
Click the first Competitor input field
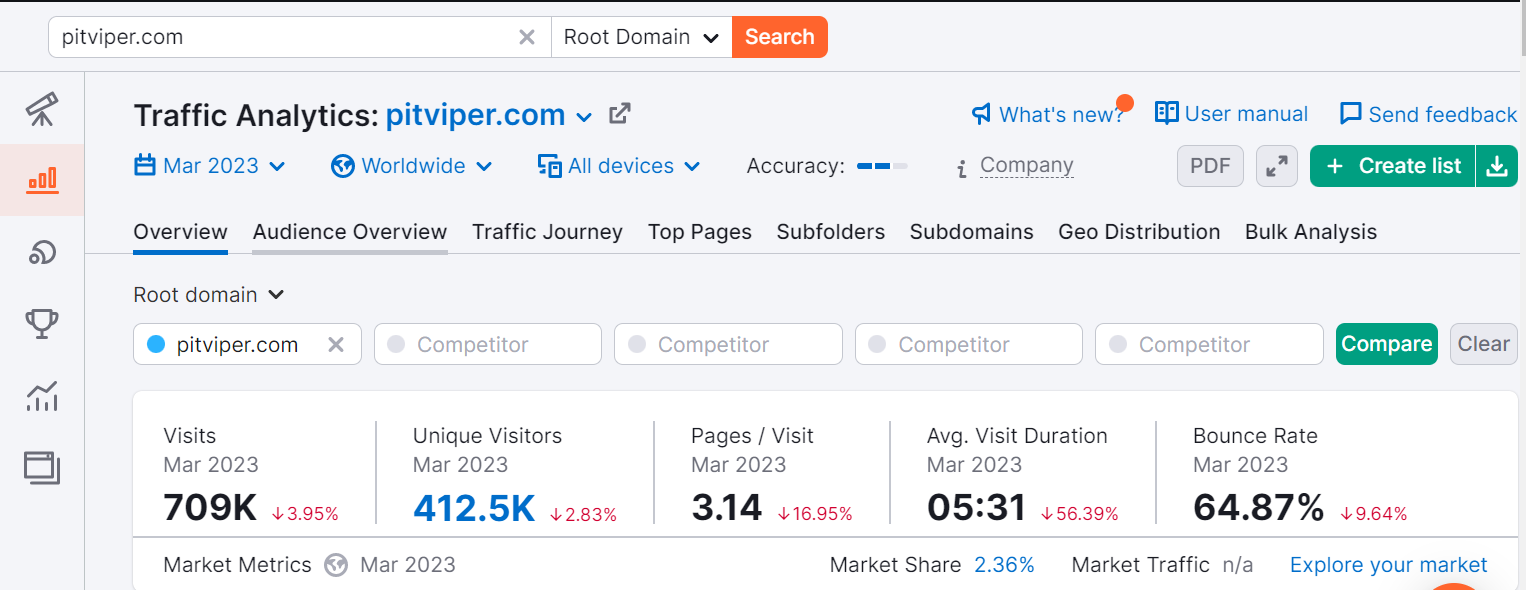[x=488, y=344]
